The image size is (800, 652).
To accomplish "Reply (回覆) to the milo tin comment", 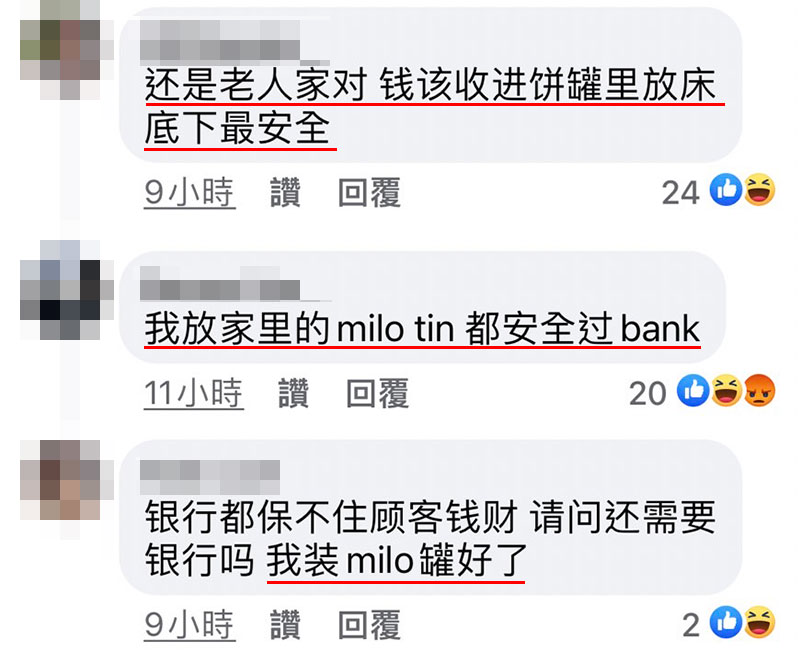I will pyautogui.click(x=378, y=393).
